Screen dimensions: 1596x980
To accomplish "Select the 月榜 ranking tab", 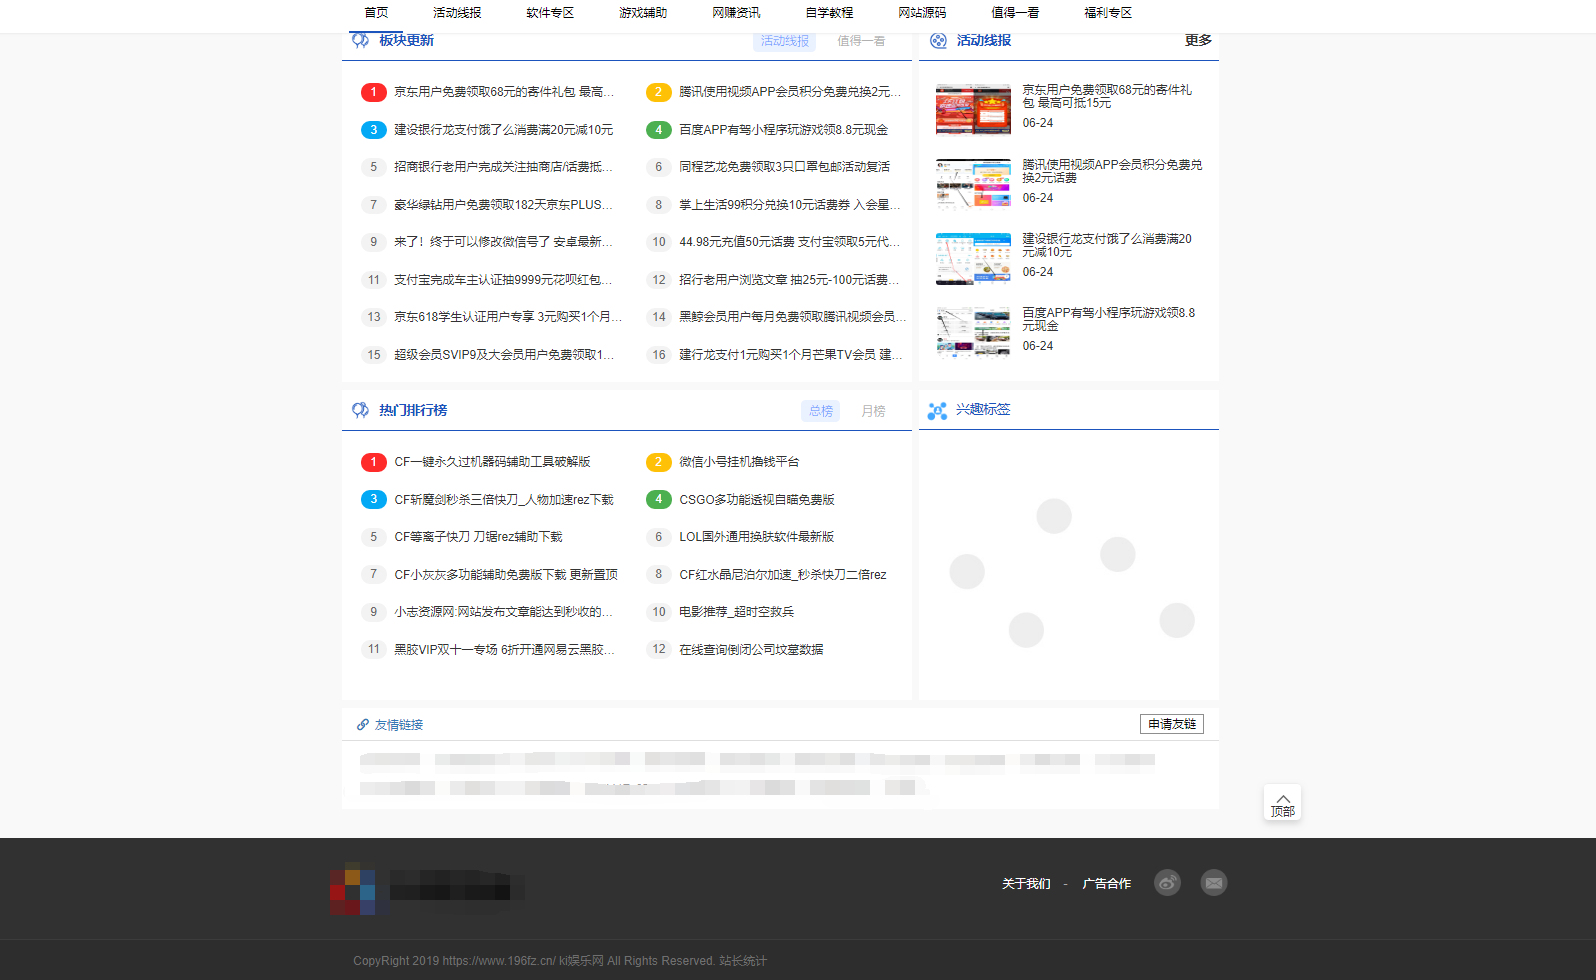I will pyautogui.click(x=873, y=411).
